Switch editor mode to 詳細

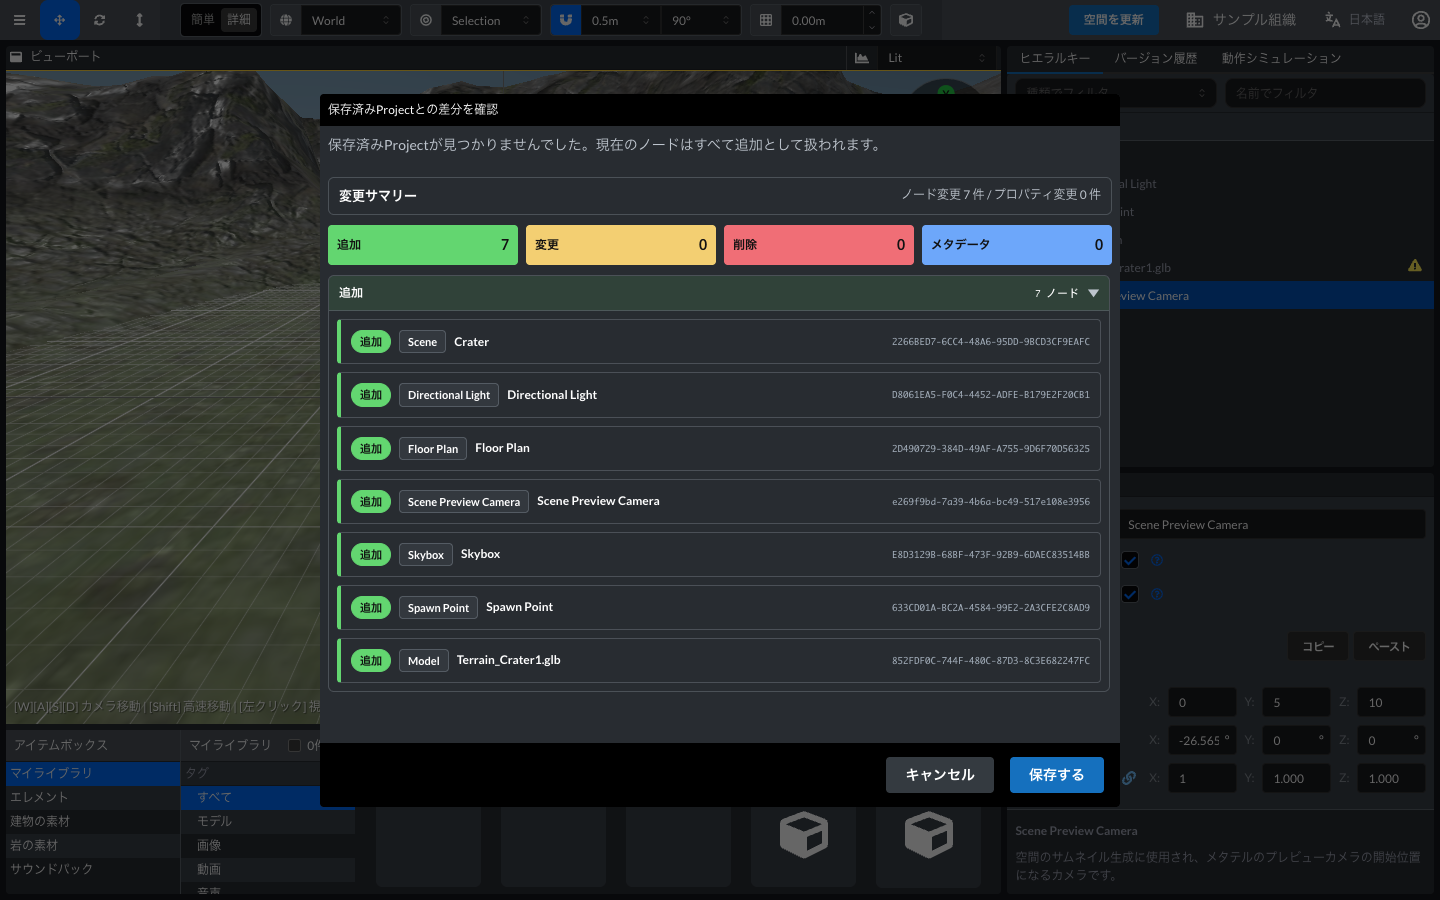(239, 20)
